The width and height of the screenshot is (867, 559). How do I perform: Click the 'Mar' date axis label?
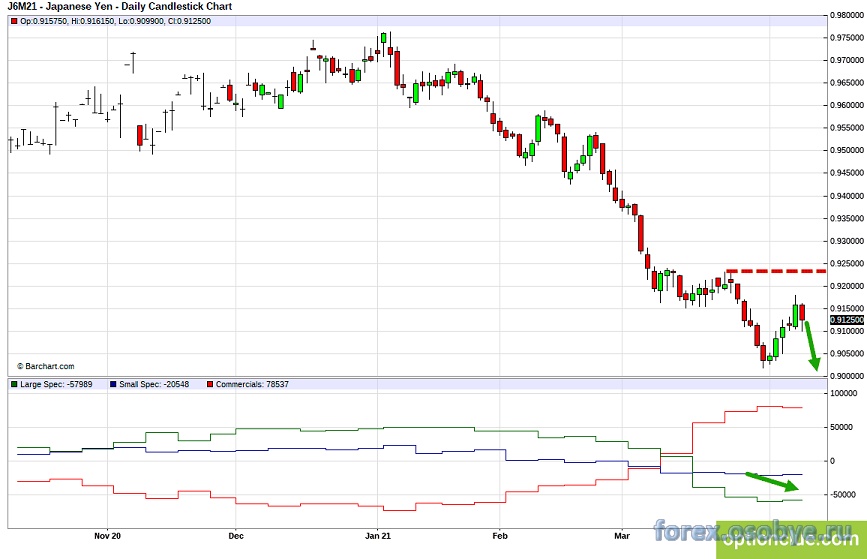coord(622,536)
